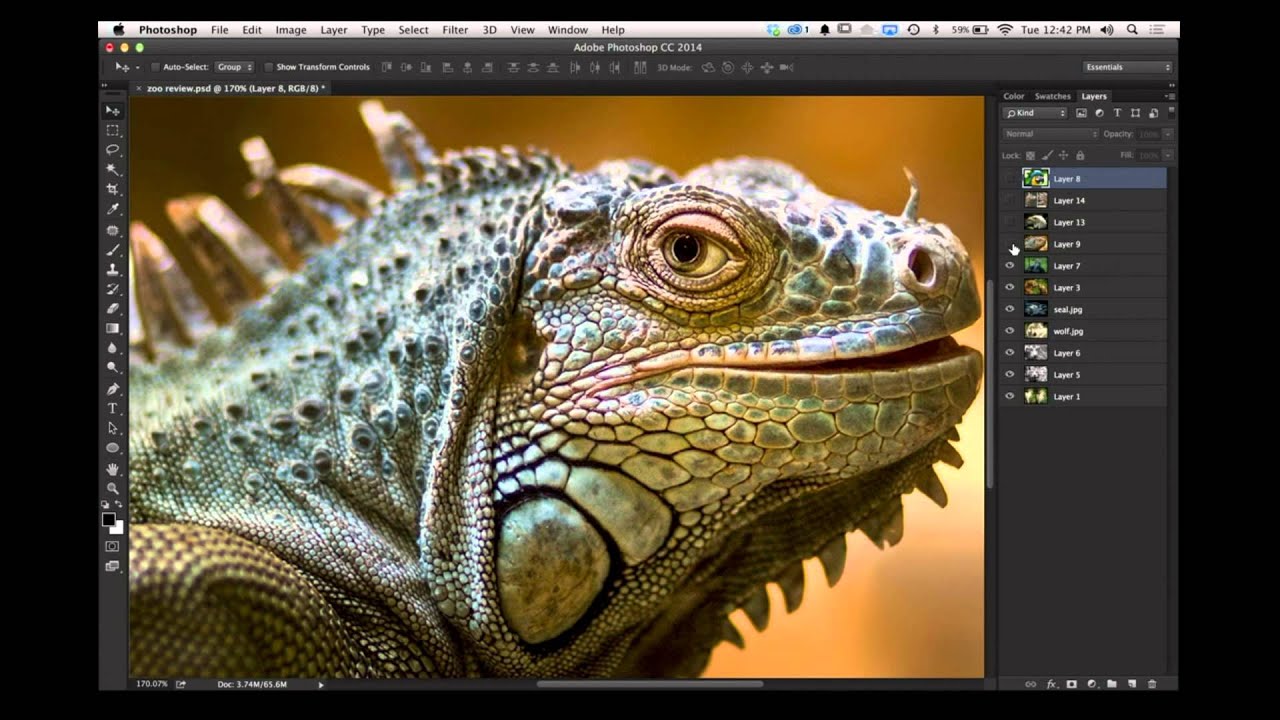Screen dimensions: 1280x720
Task: Enable Show Transform Controls checkbox
Action: [x=269, y=67]
